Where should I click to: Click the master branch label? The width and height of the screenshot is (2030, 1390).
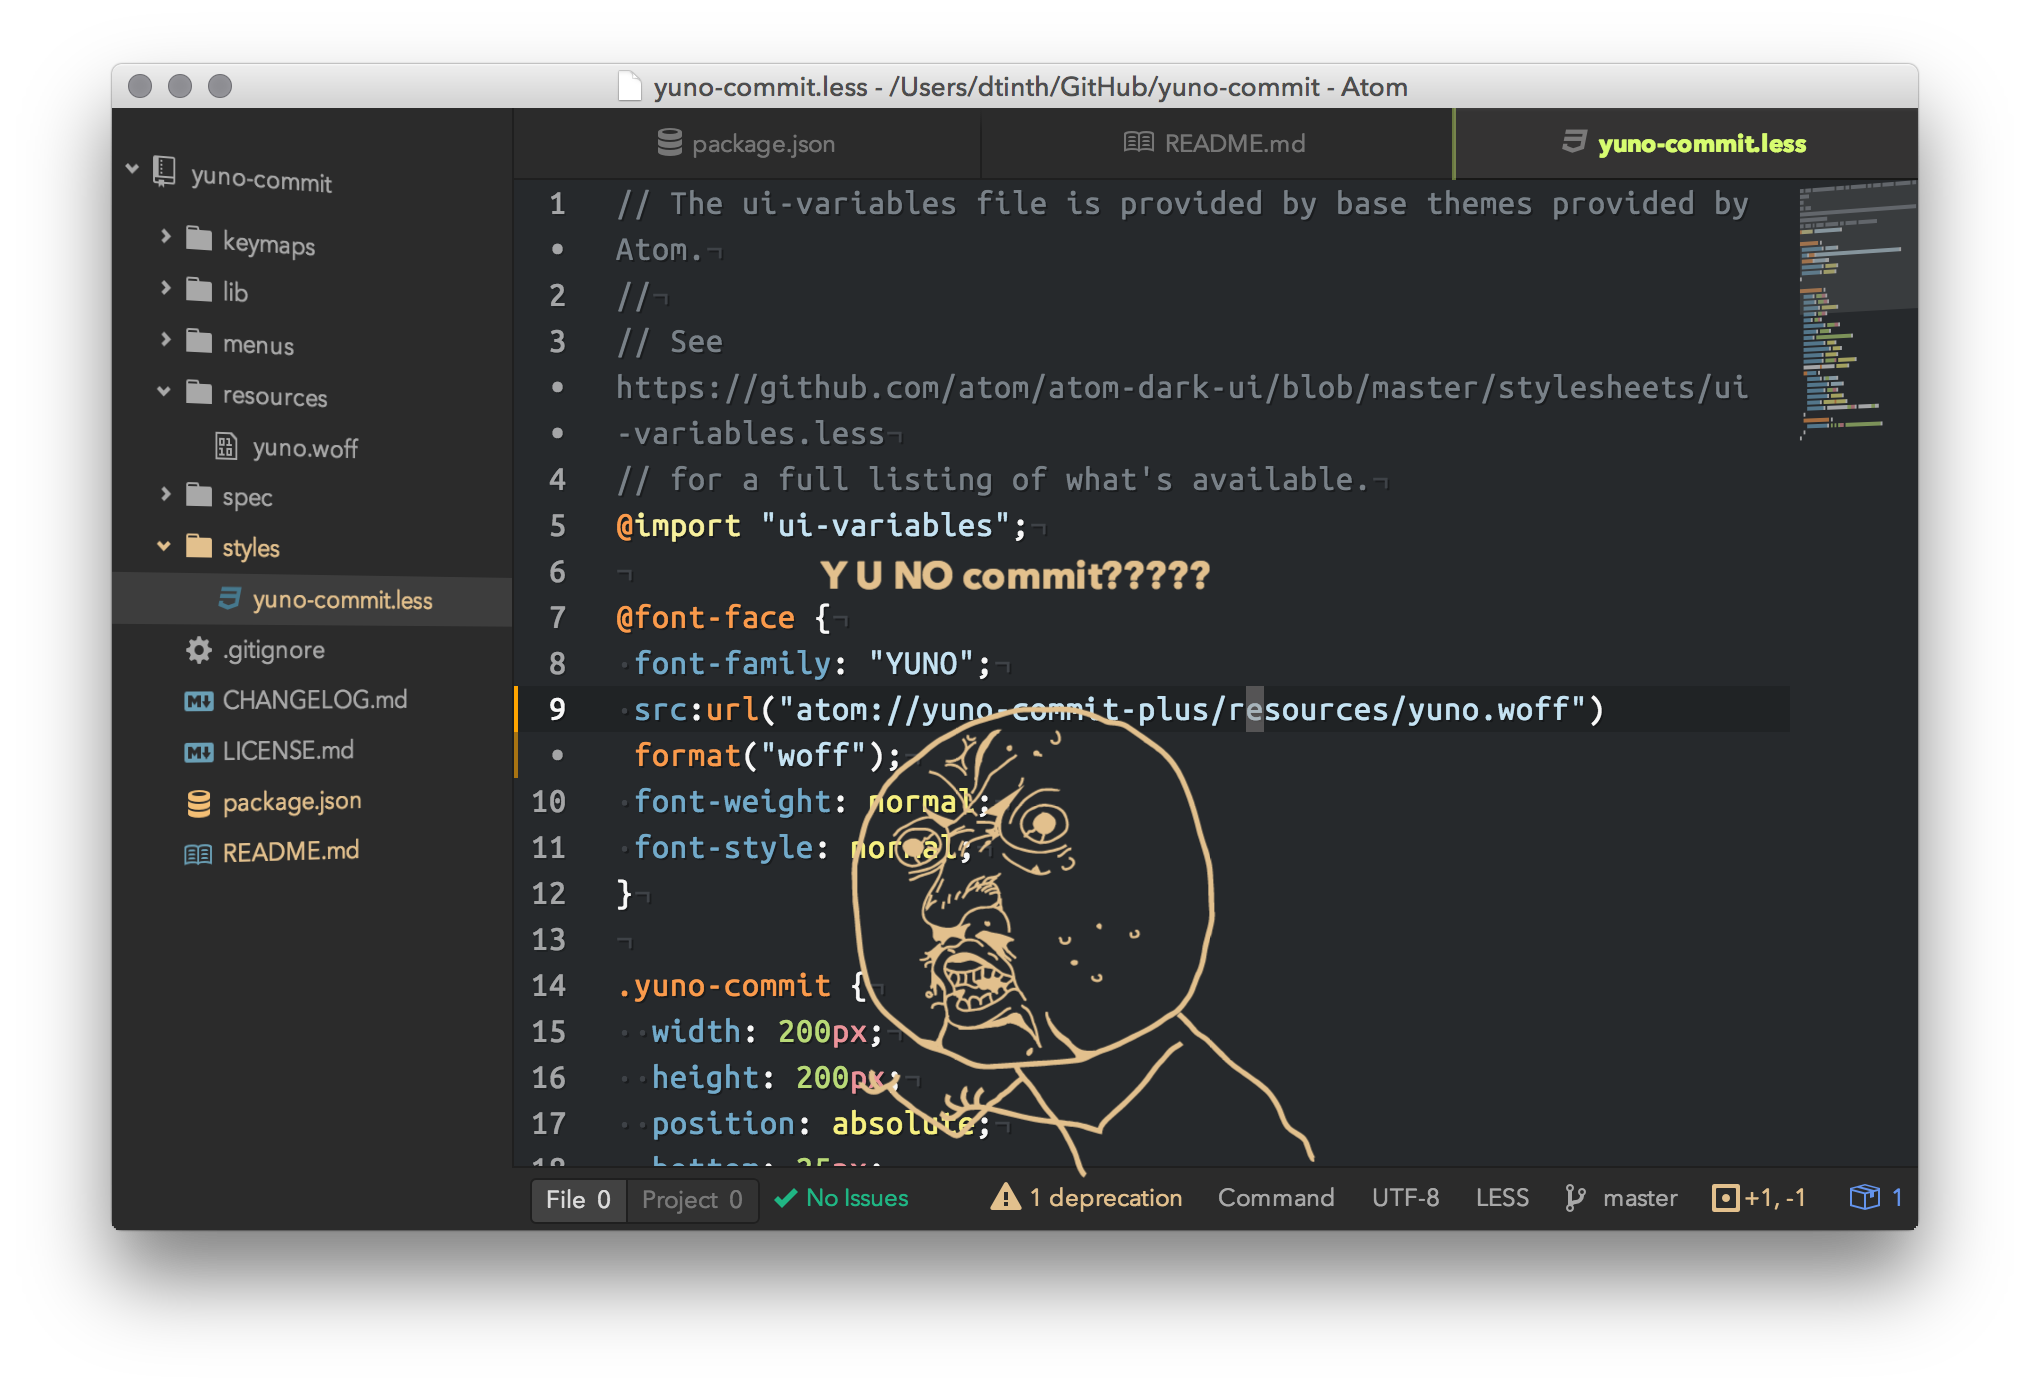coord(1640,1198)
